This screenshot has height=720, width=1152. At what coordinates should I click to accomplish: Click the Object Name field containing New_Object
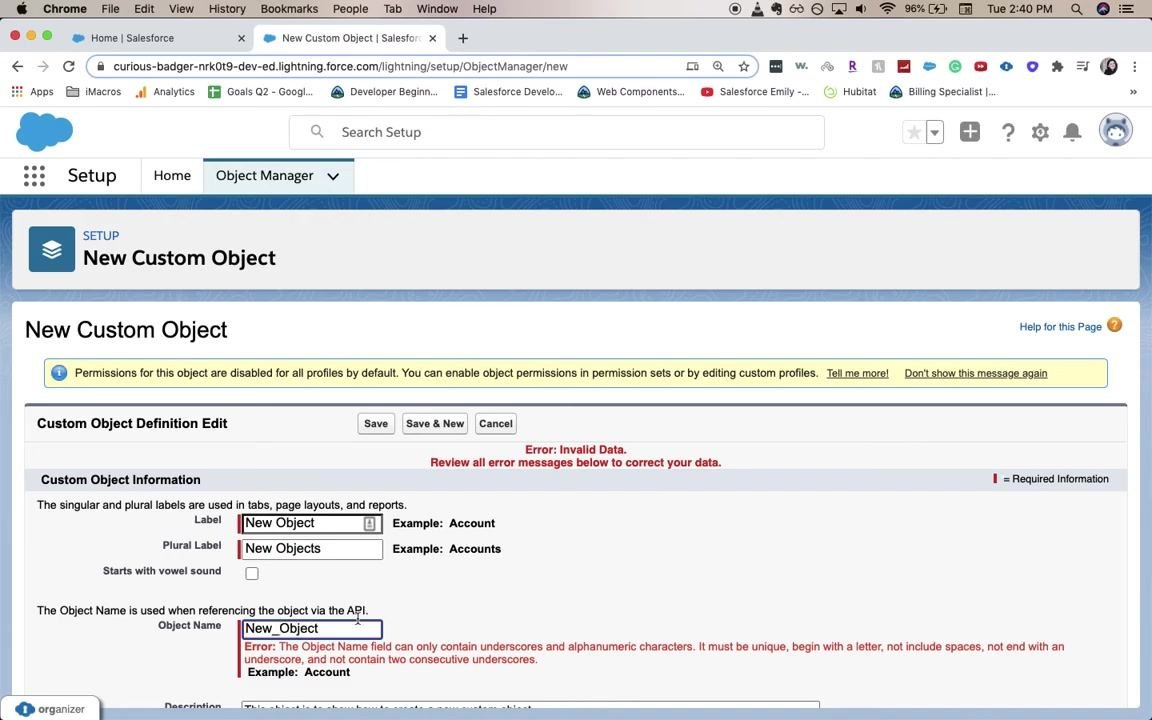pos(312,629)
